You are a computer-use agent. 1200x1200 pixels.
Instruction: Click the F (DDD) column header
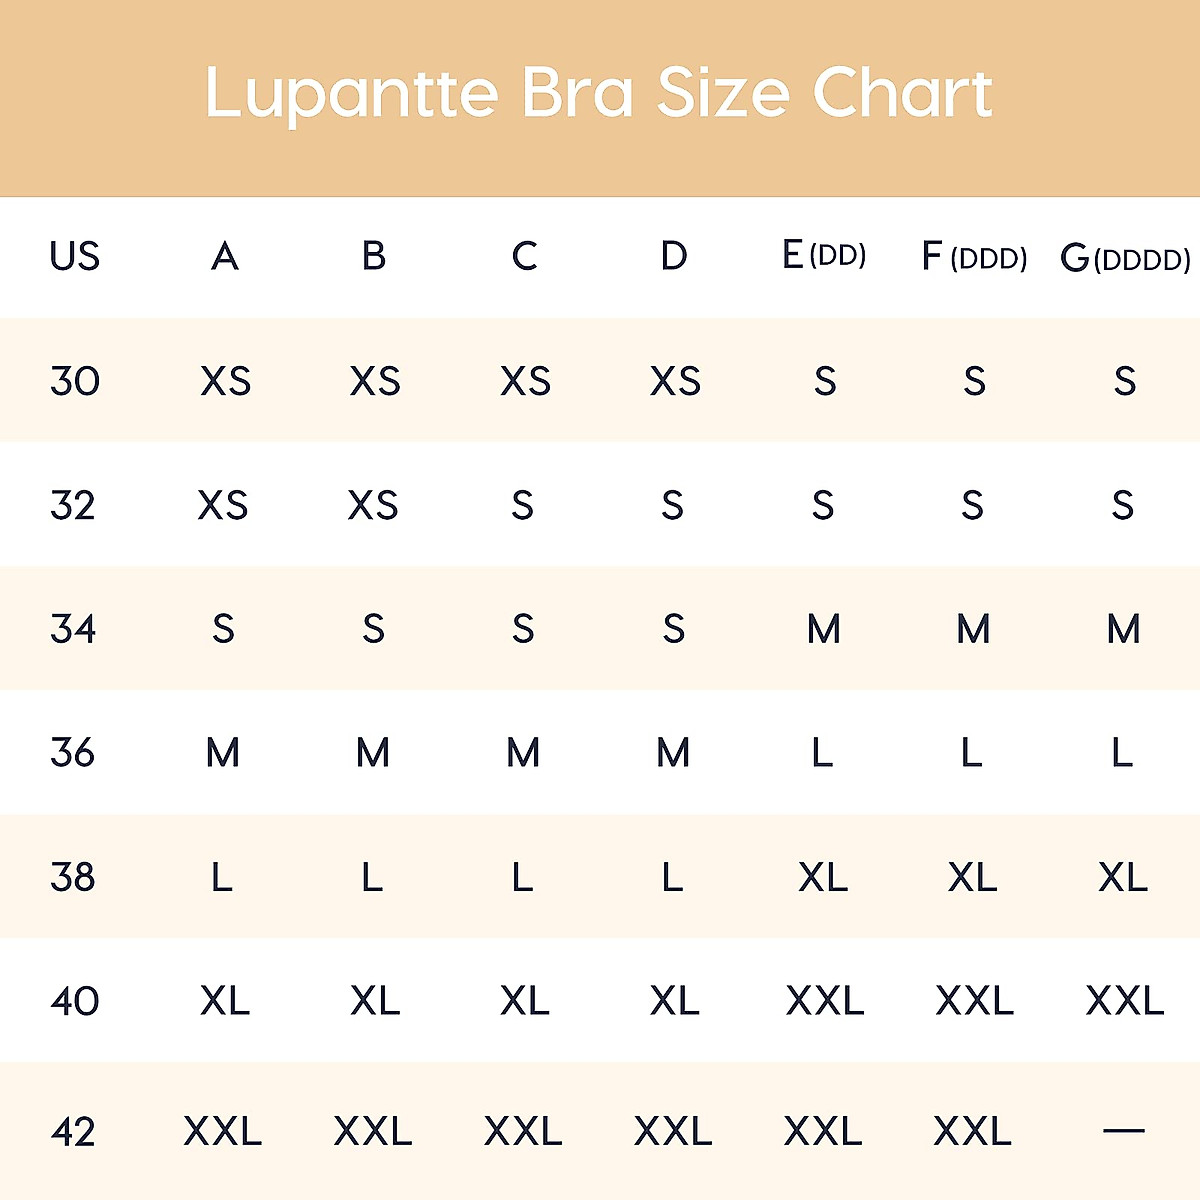click(974, 257)
